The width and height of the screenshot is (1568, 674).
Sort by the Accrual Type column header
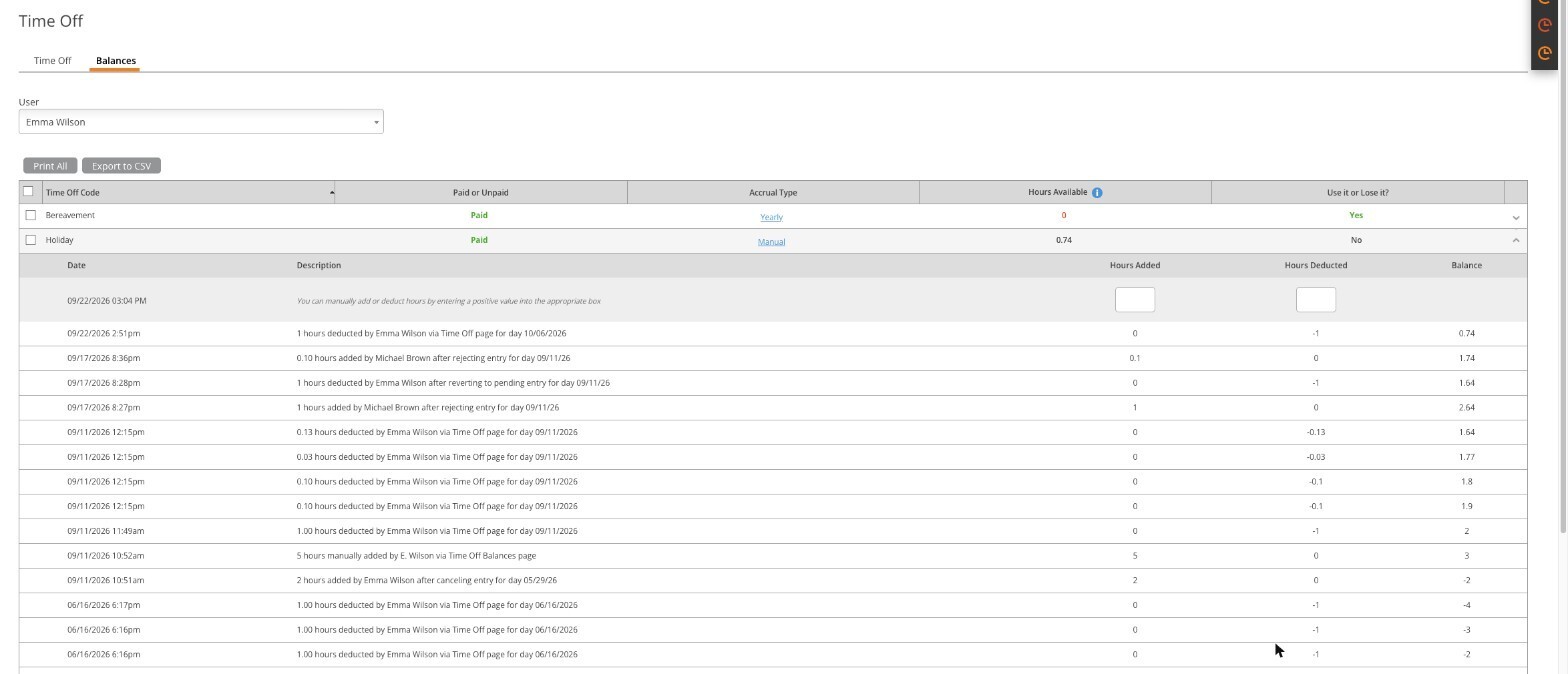(773, 192)
